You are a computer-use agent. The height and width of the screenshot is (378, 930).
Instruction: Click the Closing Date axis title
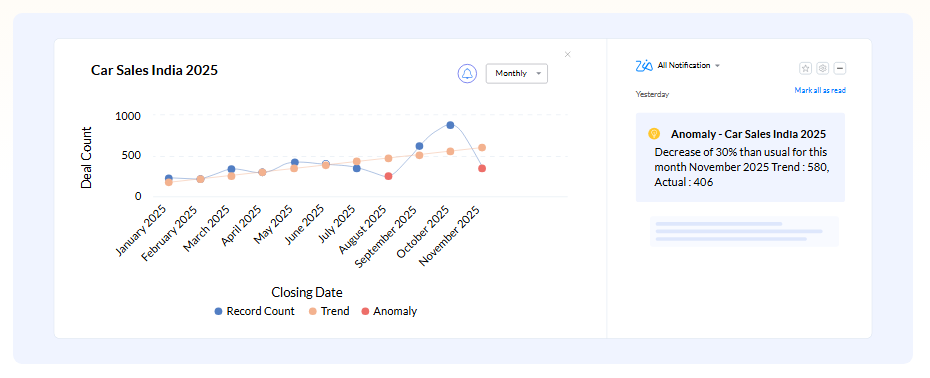(307, 293)
